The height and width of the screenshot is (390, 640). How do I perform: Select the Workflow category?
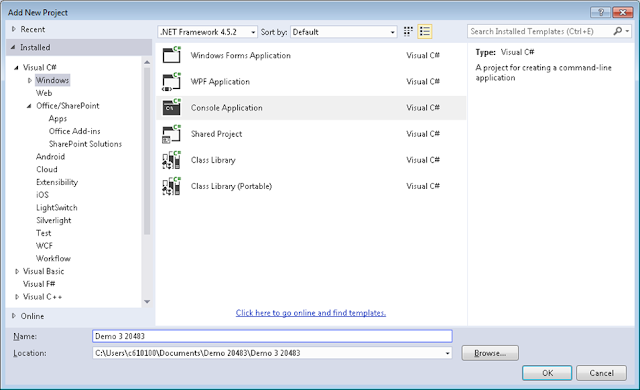53,259
